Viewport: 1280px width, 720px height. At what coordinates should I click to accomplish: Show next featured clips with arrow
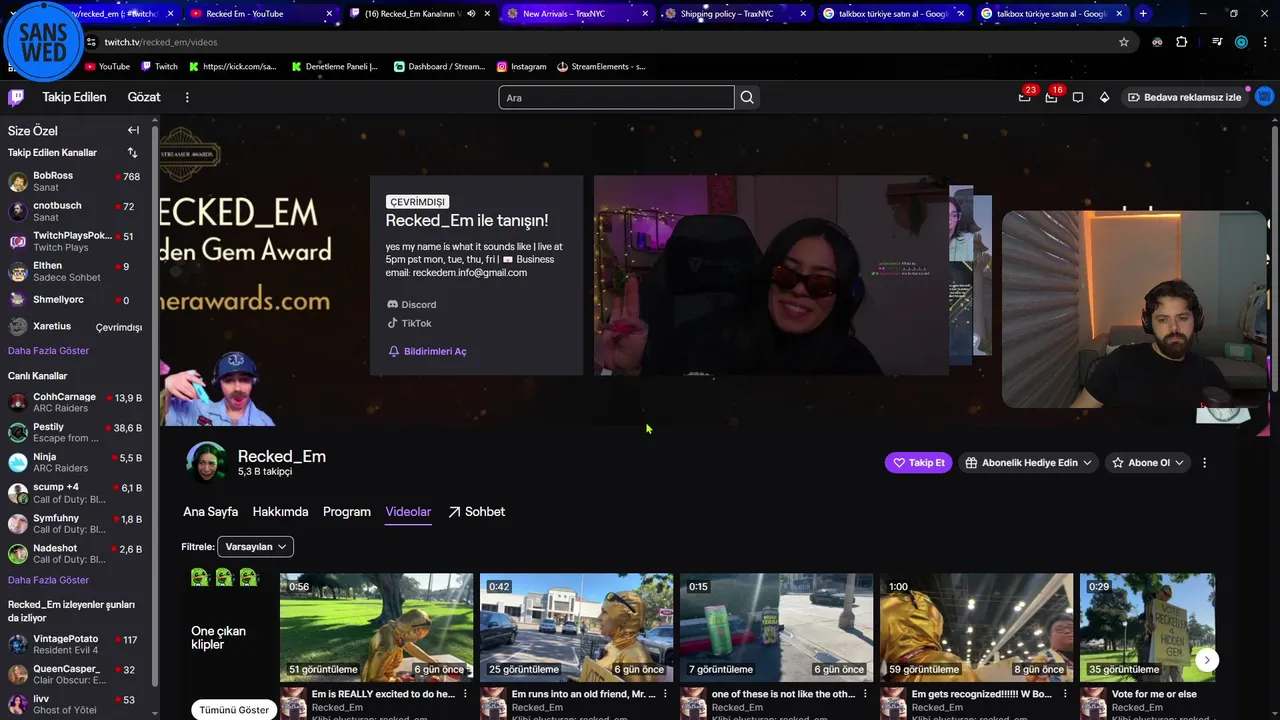pyautogui.click(x=1207, y=660)
